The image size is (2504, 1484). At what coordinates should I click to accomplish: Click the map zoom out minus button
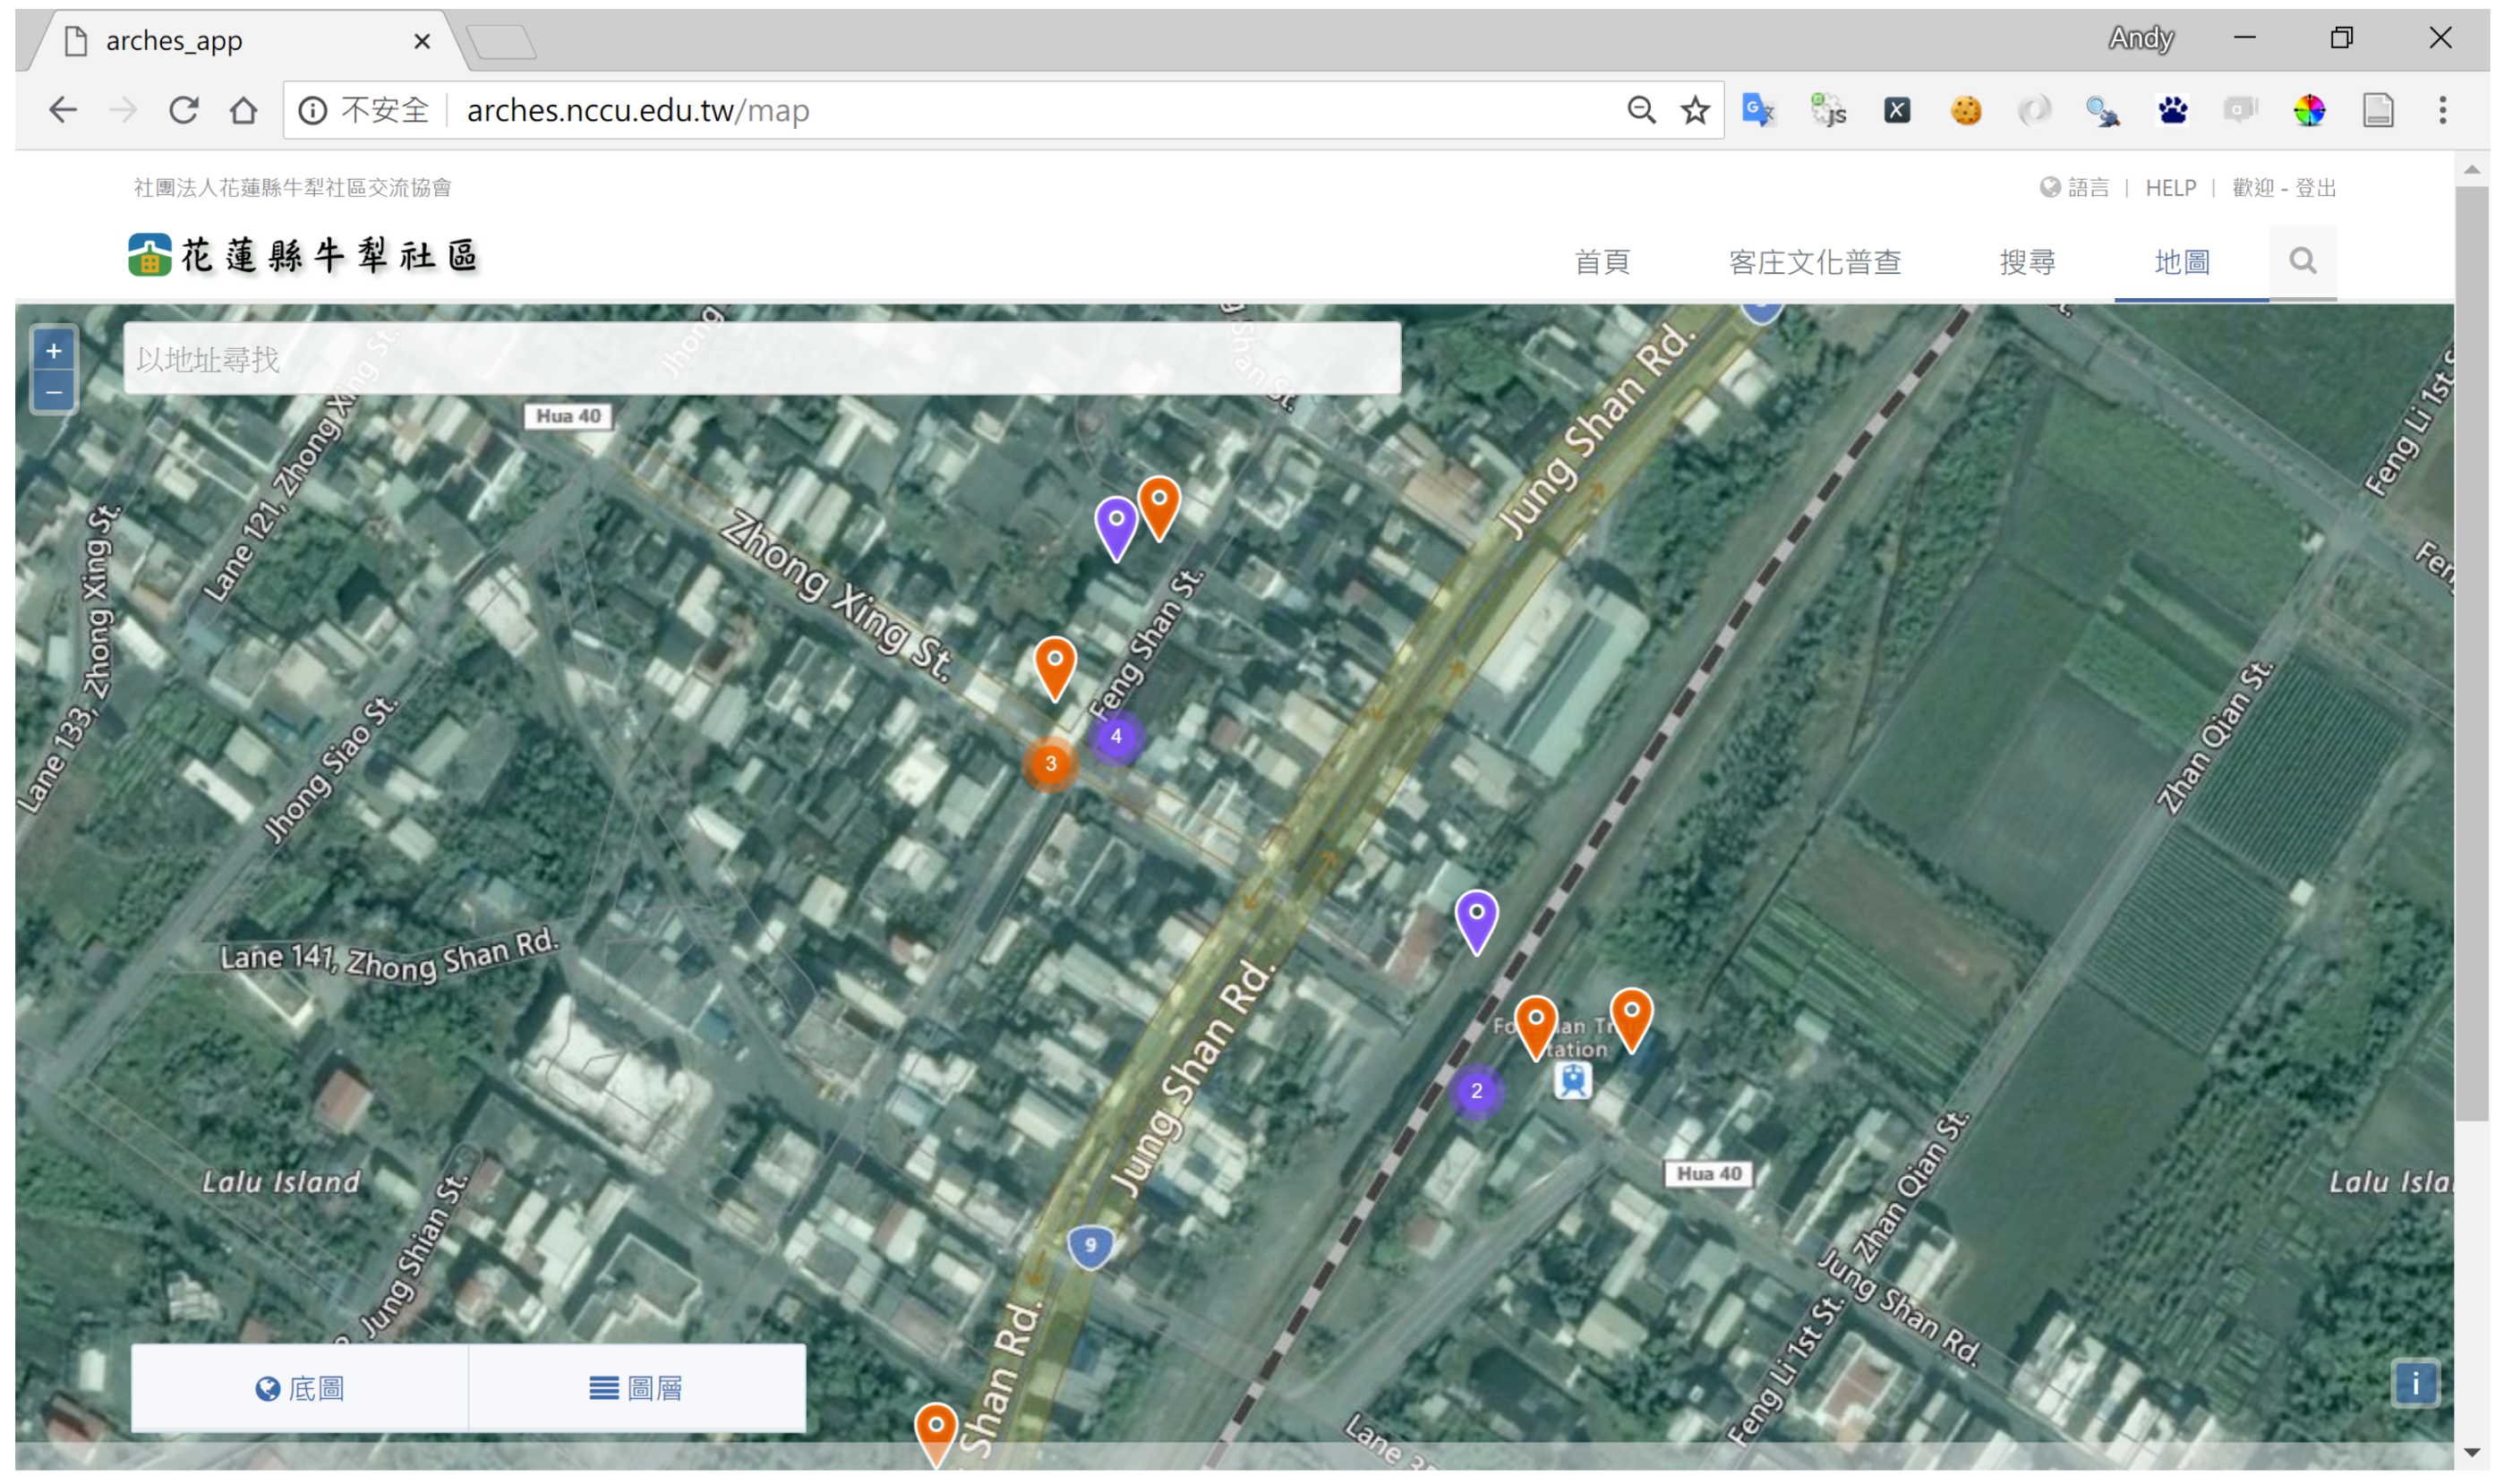pyautogui.click(x=54, y=393)
